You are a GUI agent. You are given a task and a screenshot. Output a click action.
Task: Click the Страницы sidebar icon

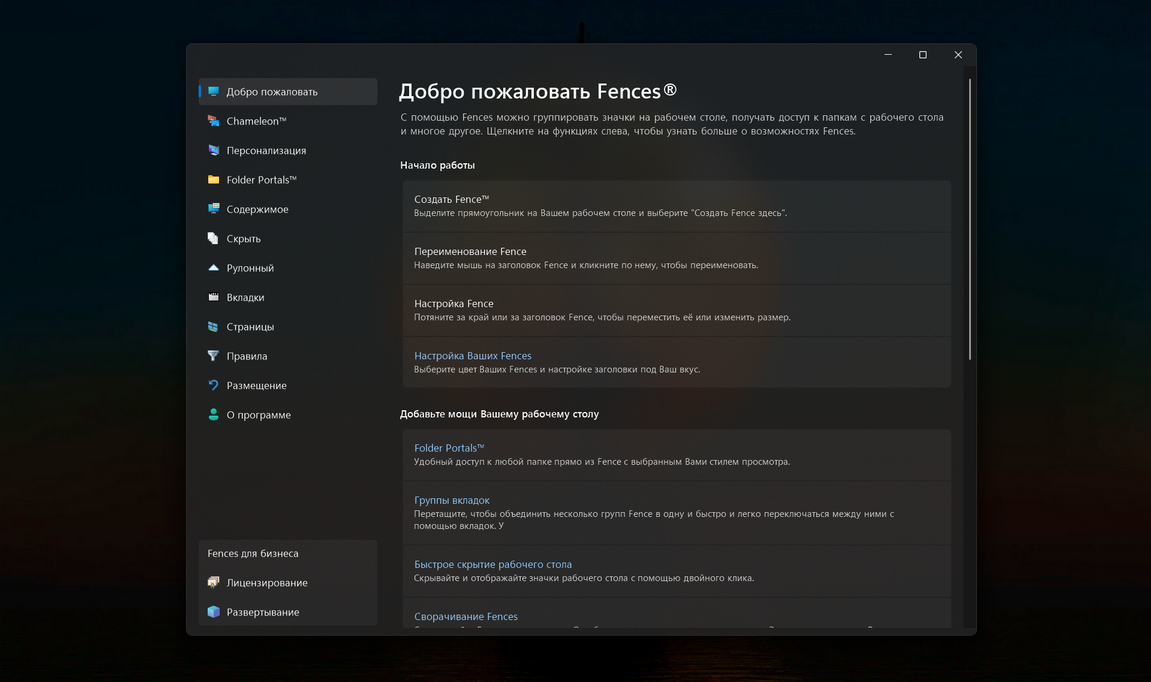pyautogui.click(x=214, y=327)
